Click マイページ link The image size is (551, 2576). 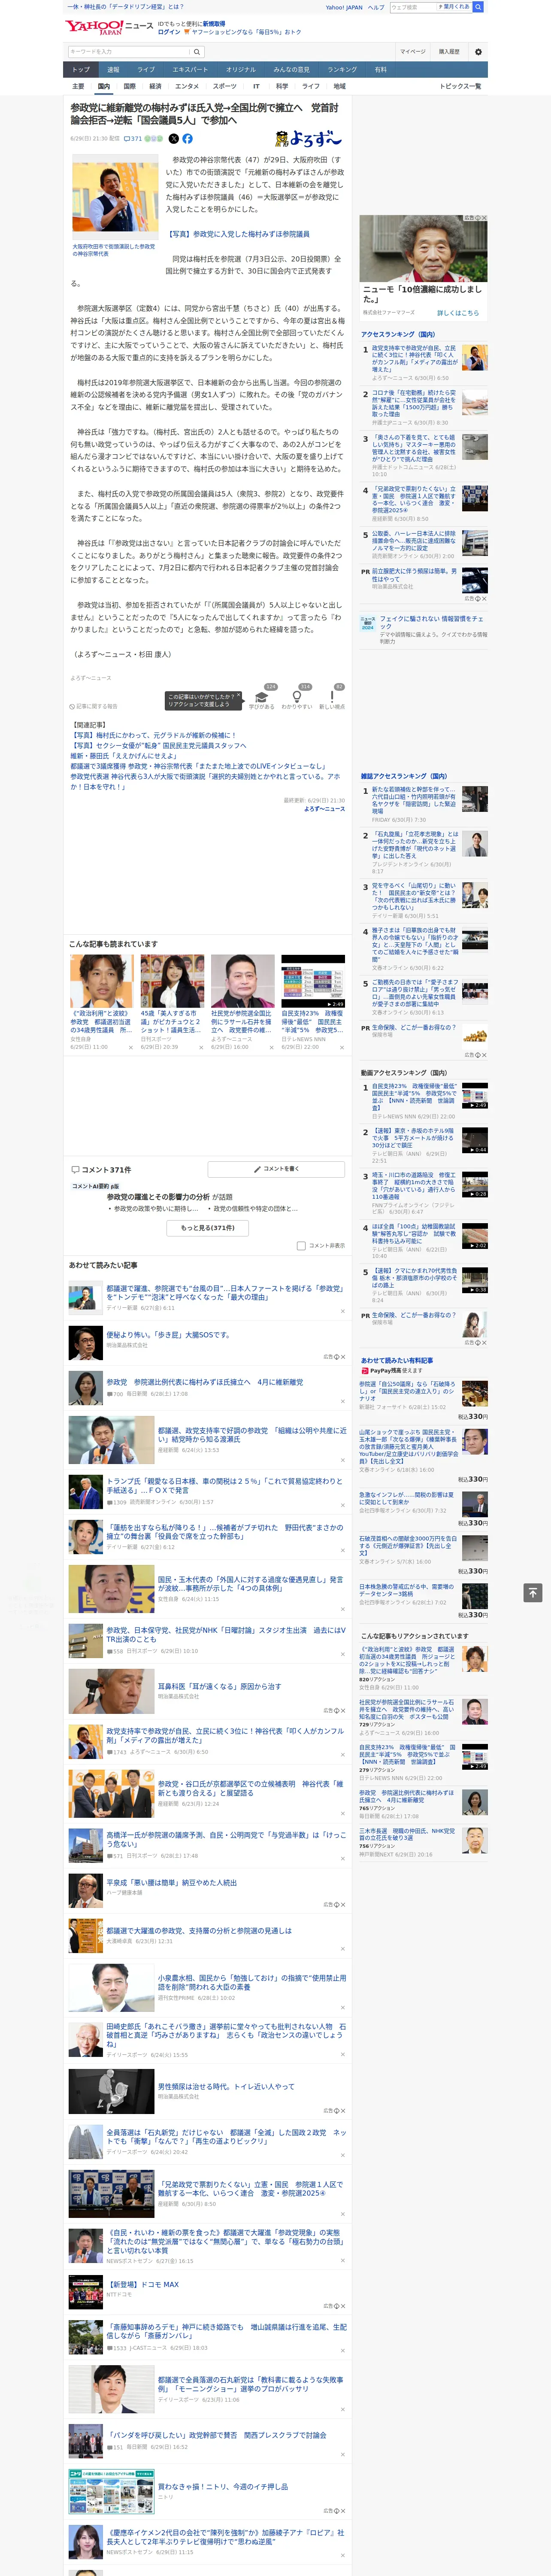pyautogui.click(x=413, y=52)
